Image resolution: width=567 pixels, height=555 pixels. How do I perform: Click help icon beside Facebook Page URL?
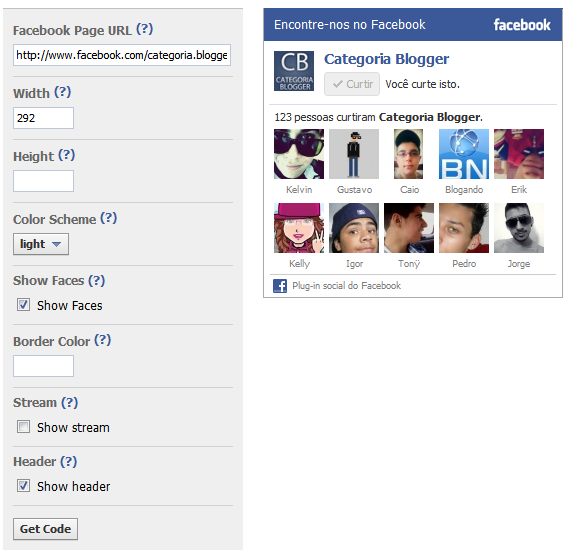coord(145,29)
